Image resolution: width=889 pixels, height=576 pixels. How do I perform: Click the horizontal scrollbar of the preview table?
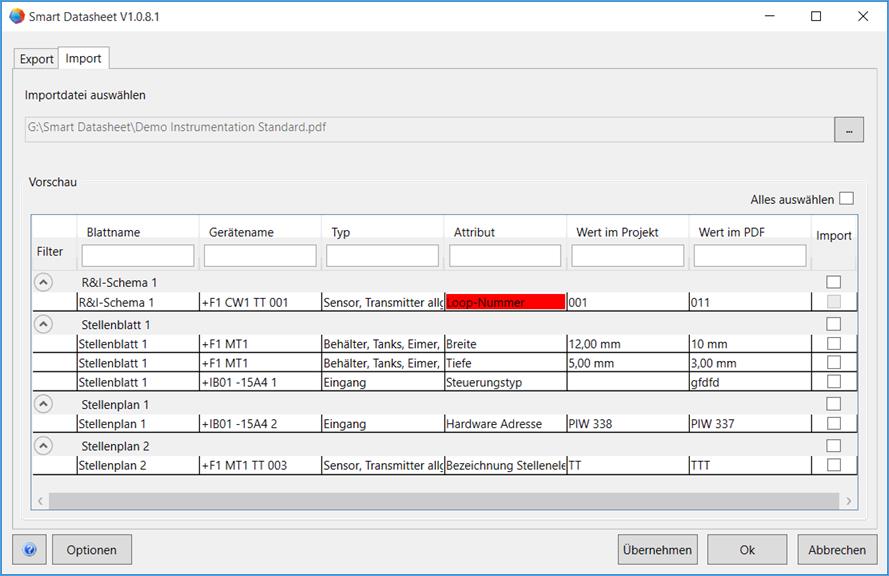[x=444, y=501]
